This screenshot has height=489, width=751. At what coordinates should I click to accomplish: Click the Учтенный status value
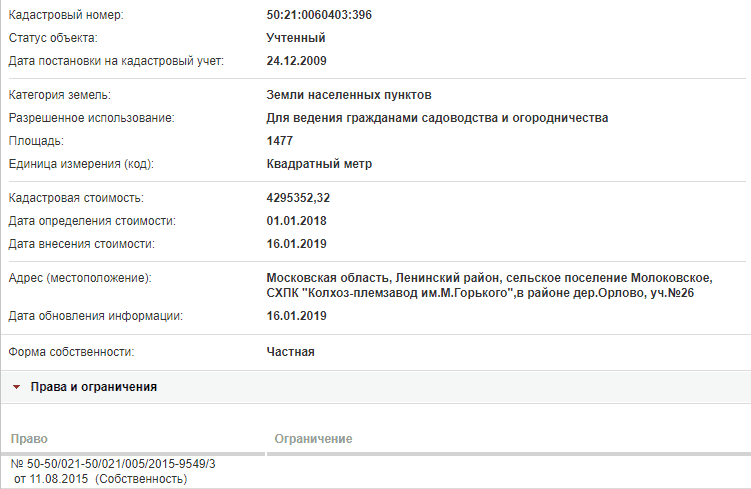coord(296,38)
